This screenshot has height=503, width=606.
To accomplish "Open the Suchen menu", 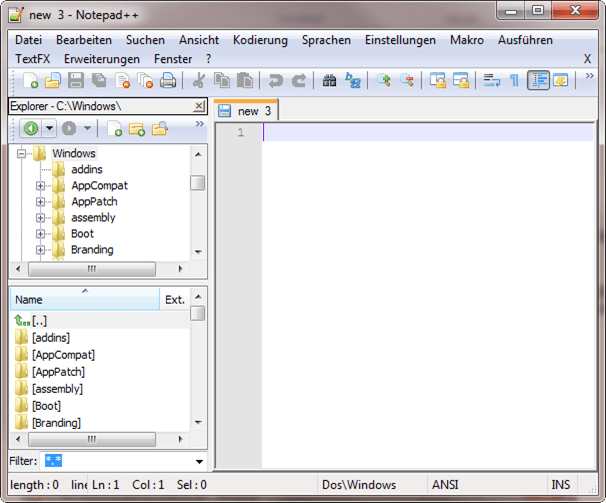I will (145, 40).
